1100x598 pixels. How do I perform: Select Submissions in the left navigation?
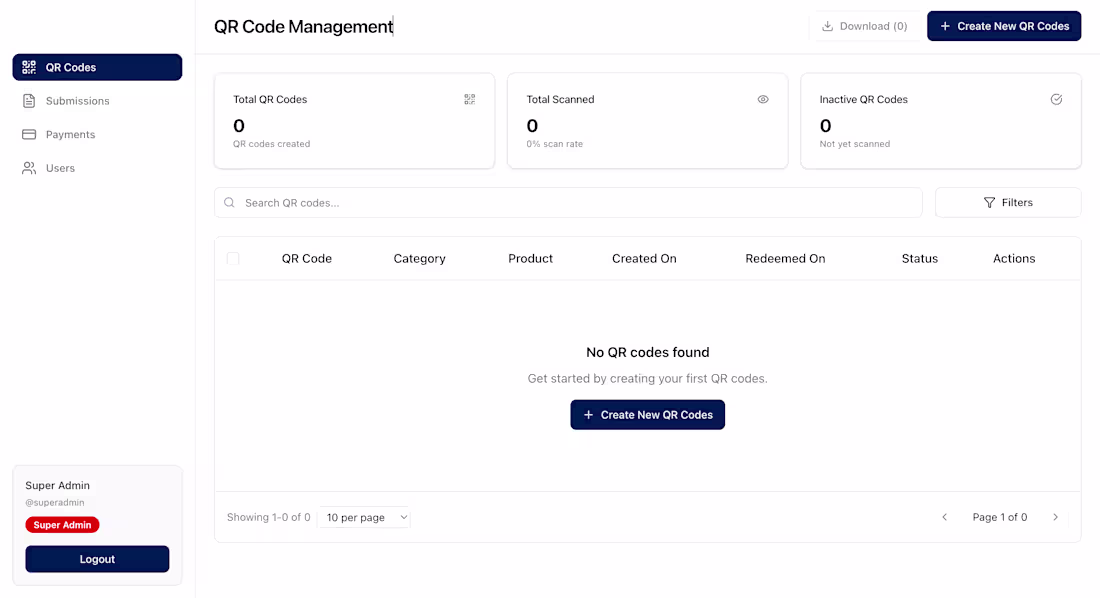[x=75, y=100]
